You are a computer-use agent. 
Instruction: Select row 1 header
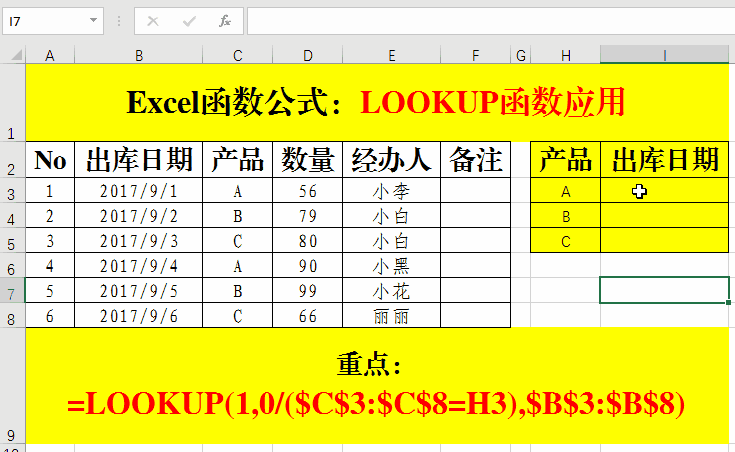tap(12, 103)
